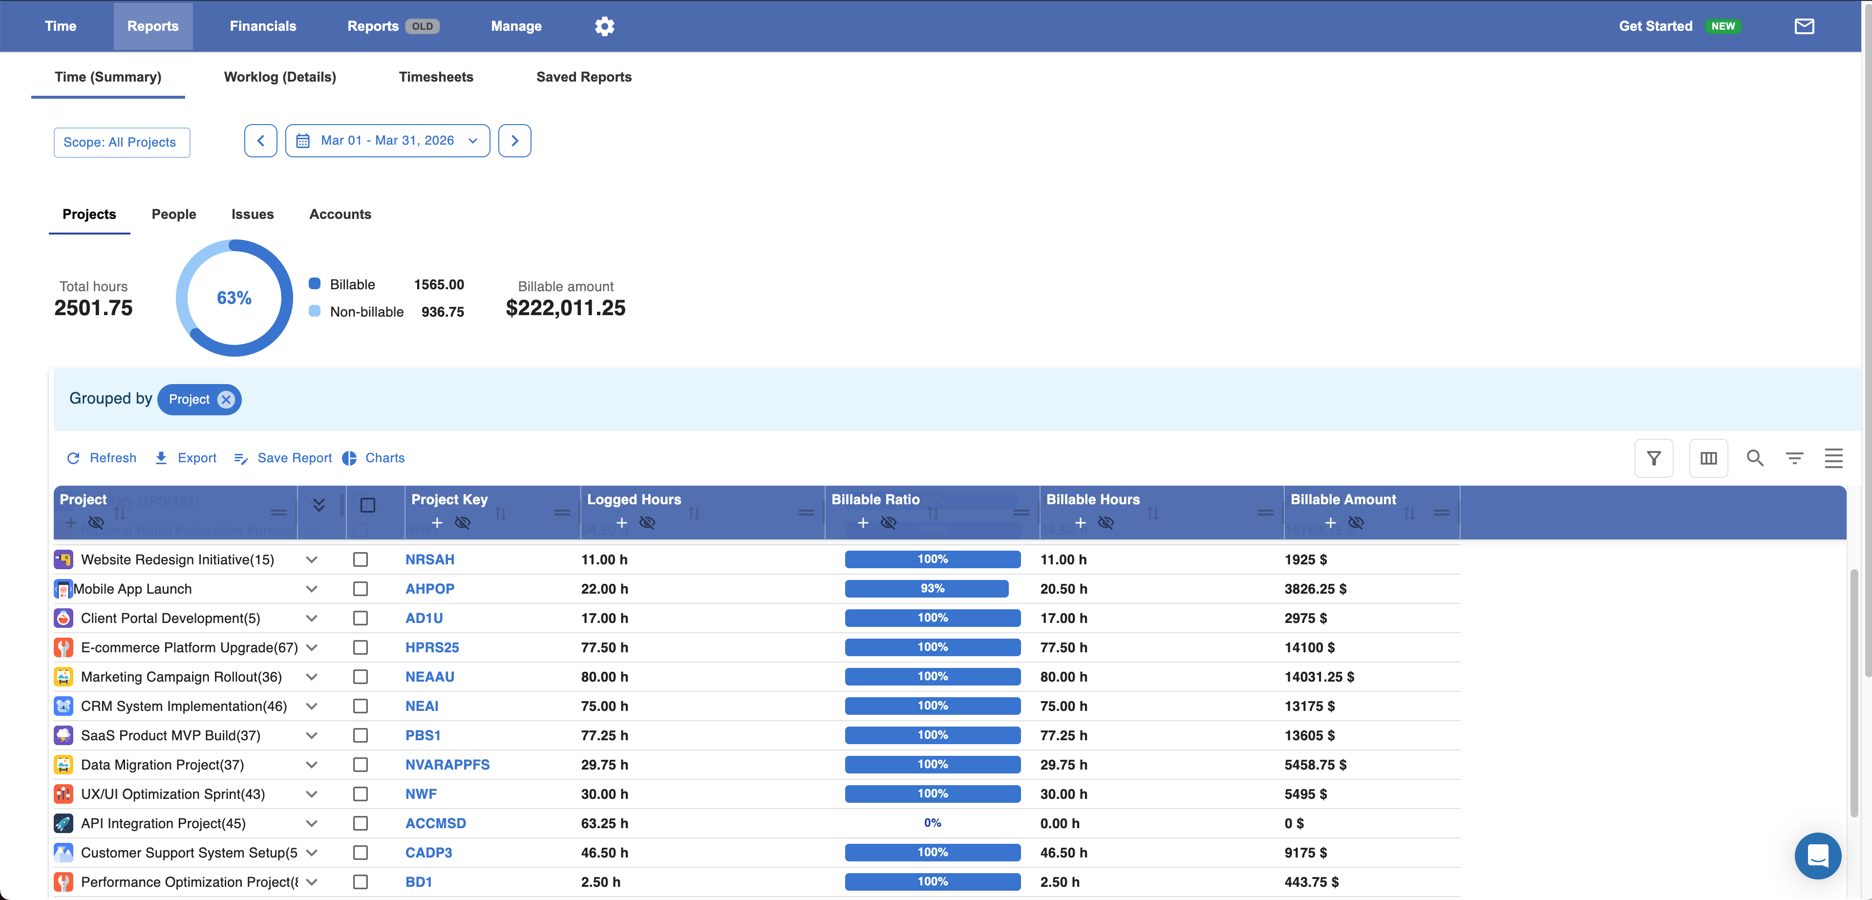Viewport: 1872px width, 900px height.
Task: Switch to the Worklog (Details) tab
Action: (x=279, y=77)
